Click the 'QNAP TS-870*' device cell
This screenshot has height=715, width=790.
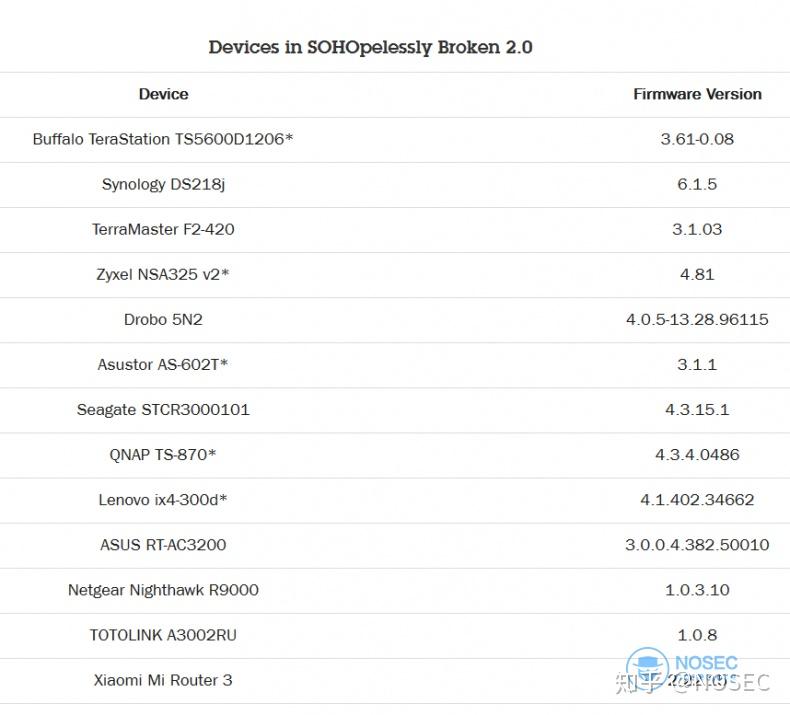point(163,454)
